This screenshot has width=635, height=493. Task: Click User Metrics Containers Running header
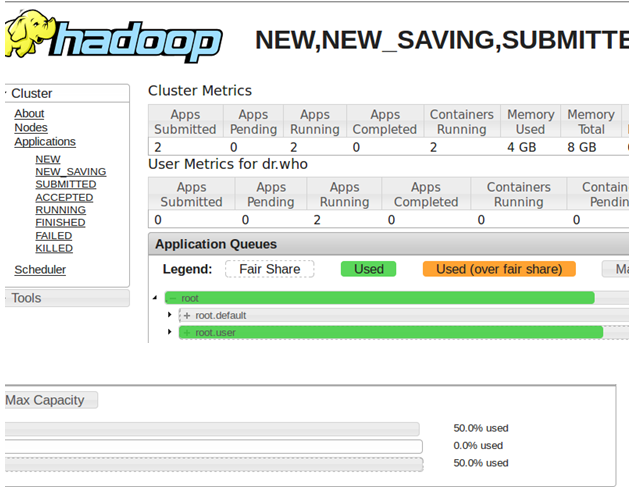click(519, 194)
